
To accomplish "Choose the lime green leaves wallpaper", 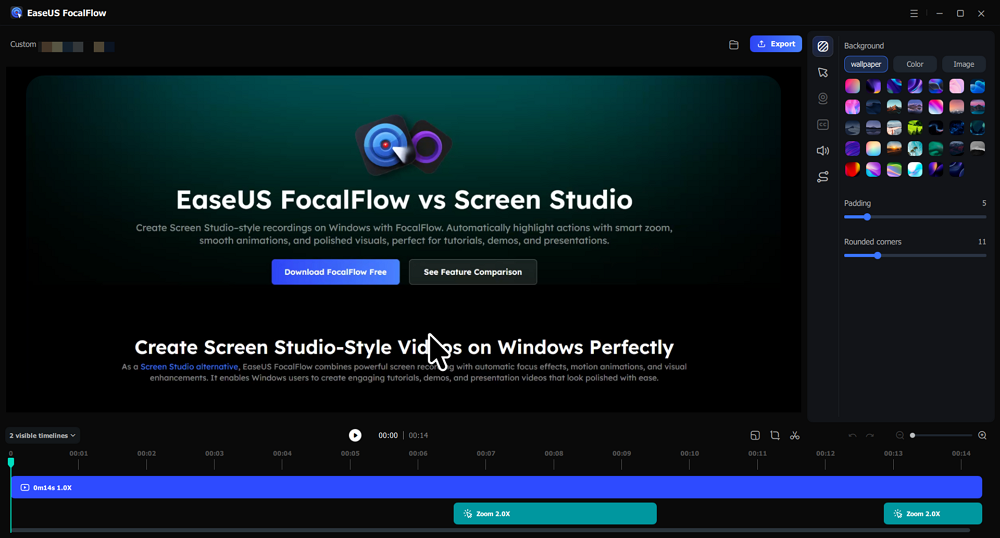I will coord(915,127).
